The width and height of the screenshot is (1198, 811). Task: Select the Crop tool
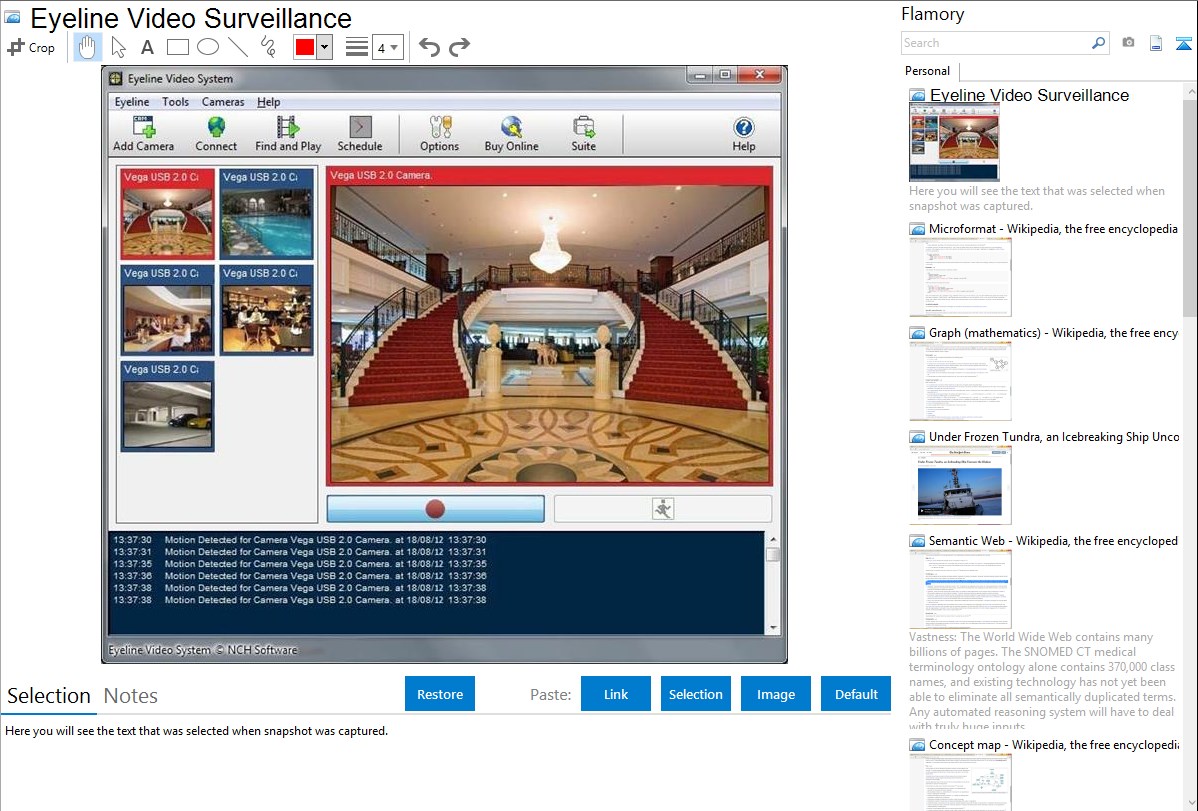31,47
